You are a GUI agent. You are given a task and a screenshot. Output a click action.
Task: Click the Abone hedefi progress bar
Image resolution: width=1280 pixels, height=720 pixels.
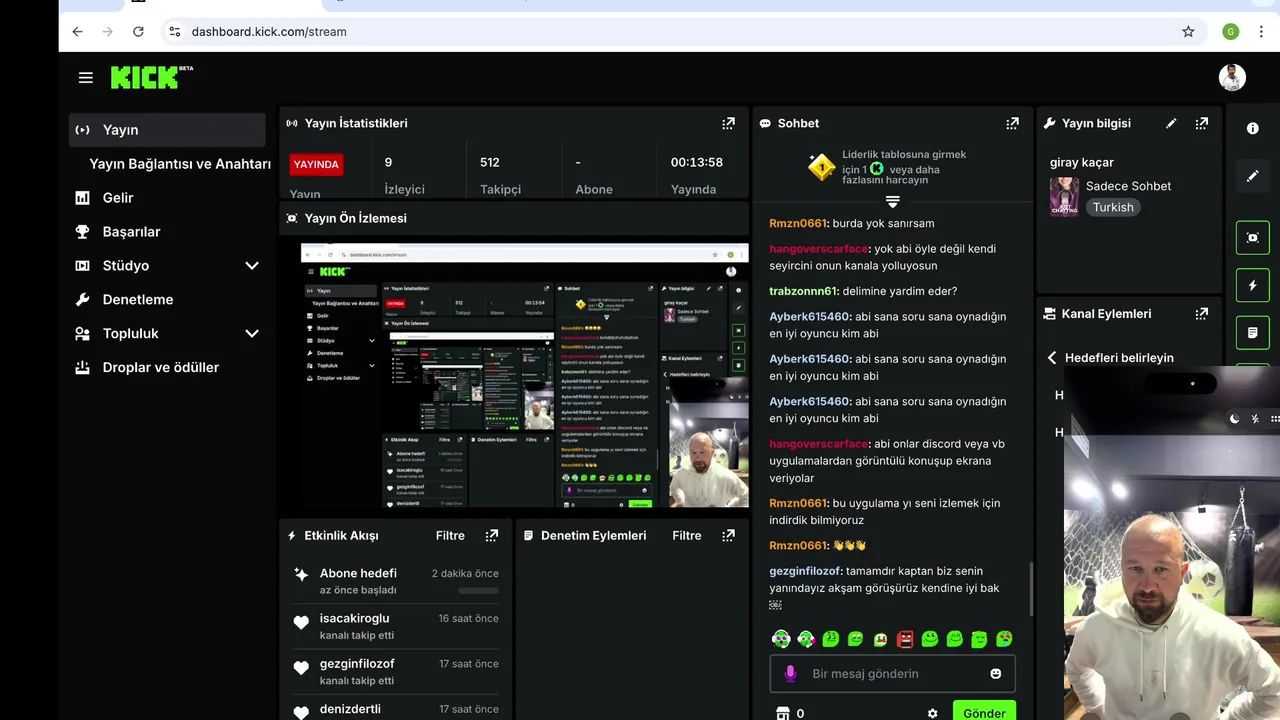478,591
